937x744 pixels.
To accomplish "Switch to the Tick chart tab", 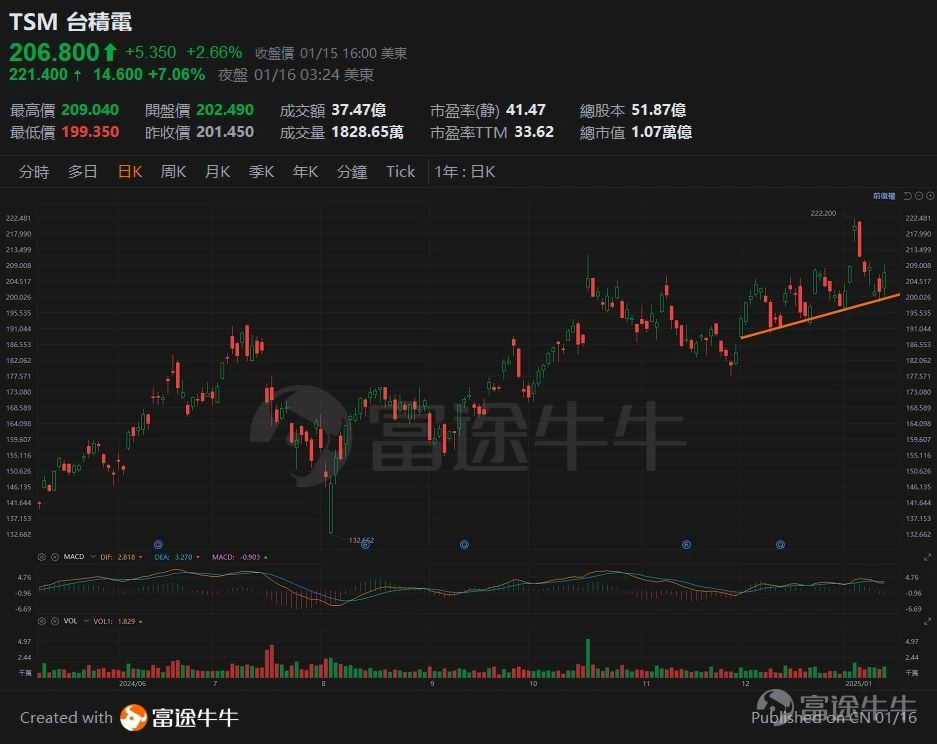I will tap(400, 172).
